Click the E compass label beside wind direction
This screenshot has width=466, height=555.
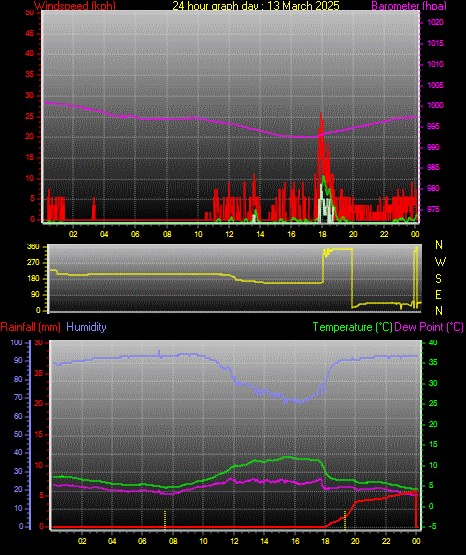pos(438,295)
